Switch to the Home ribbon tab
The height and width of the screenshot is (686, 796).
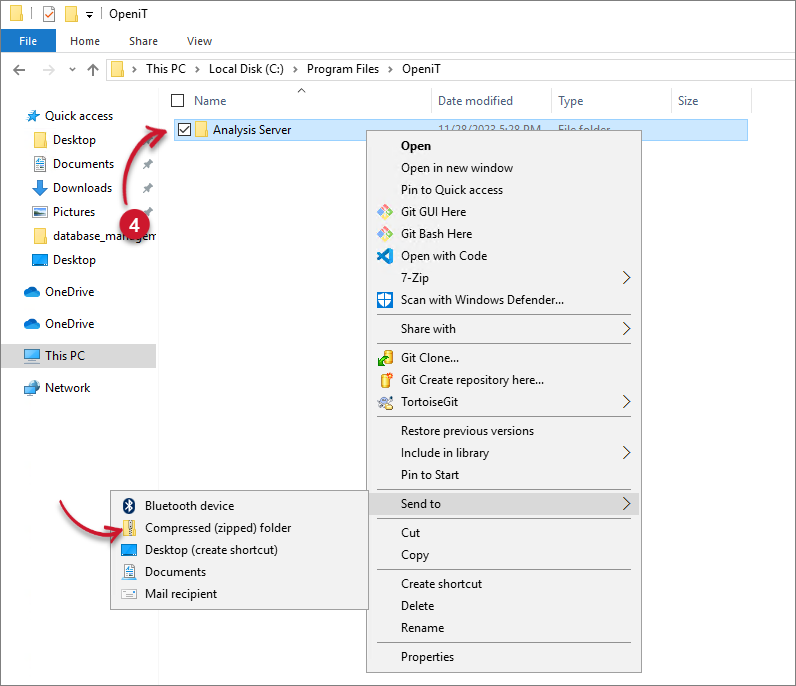pos(85,41)
